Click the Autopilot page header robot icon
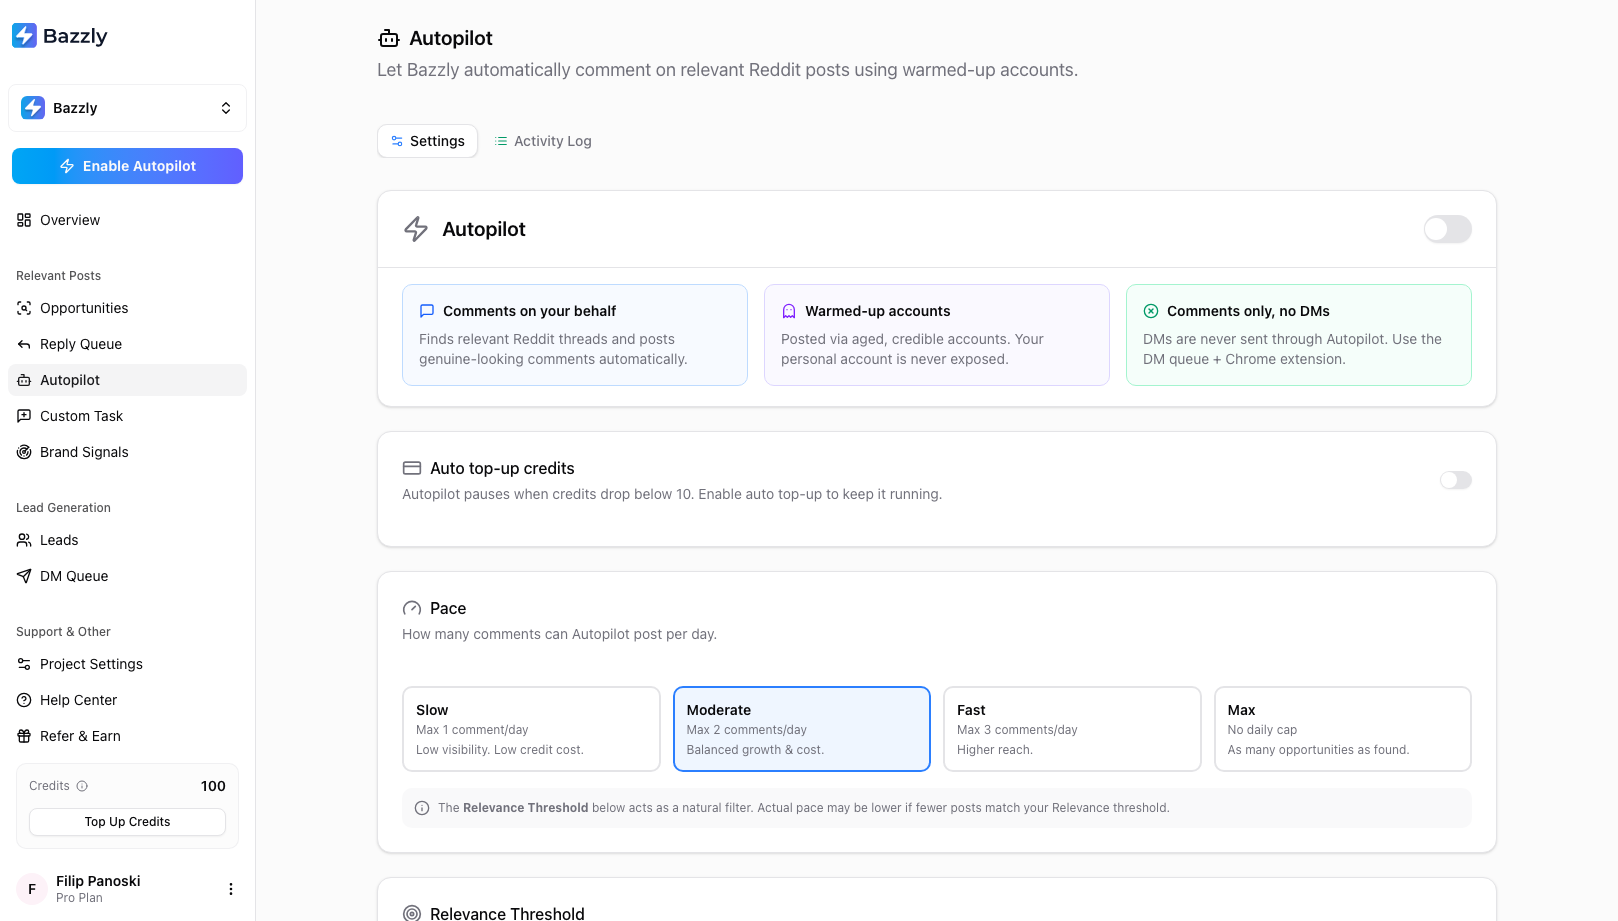The height and width of the screenshot is (921, 1618). (389, 39)
